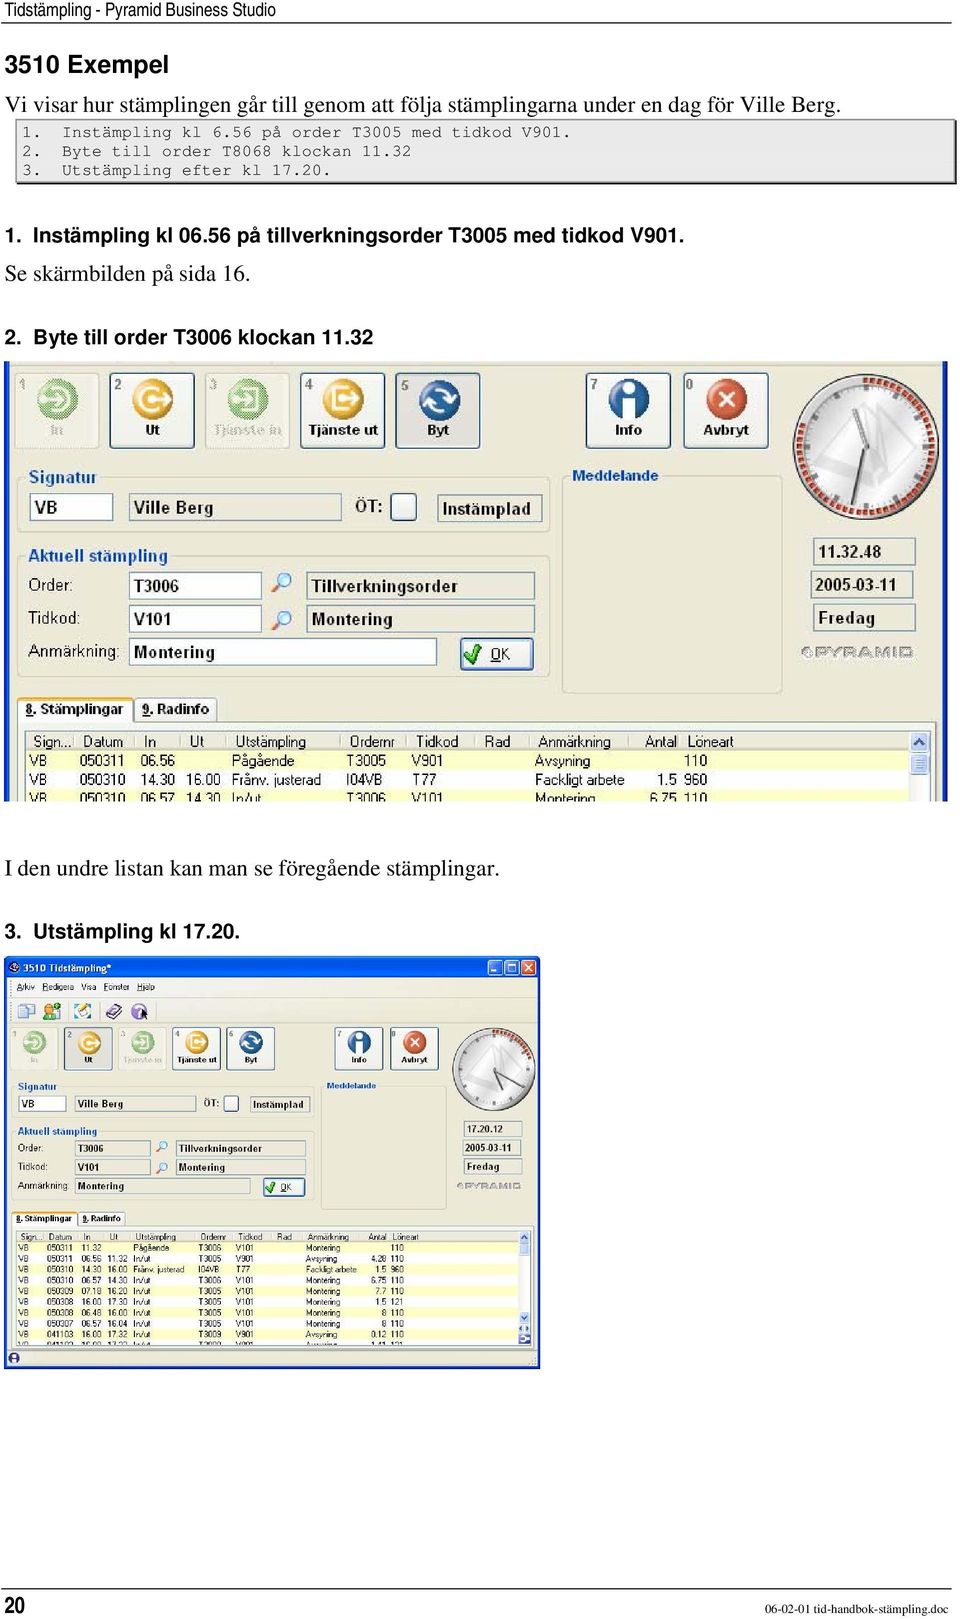Click the Tjänste ut button in the upper screenshot
Image resolution: width=960 pixels, height=1619 pixels.
(343, 410)
